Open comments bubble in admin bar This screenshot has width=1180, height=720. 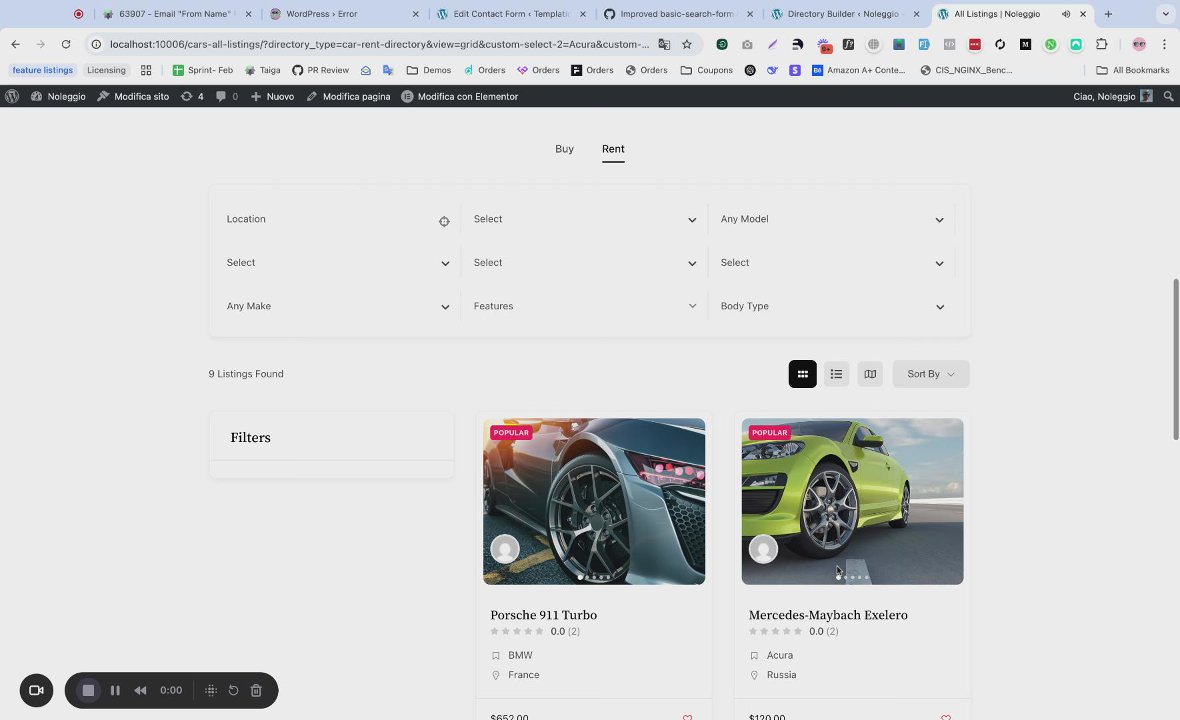pyautogui.click(x=227, y=96)
